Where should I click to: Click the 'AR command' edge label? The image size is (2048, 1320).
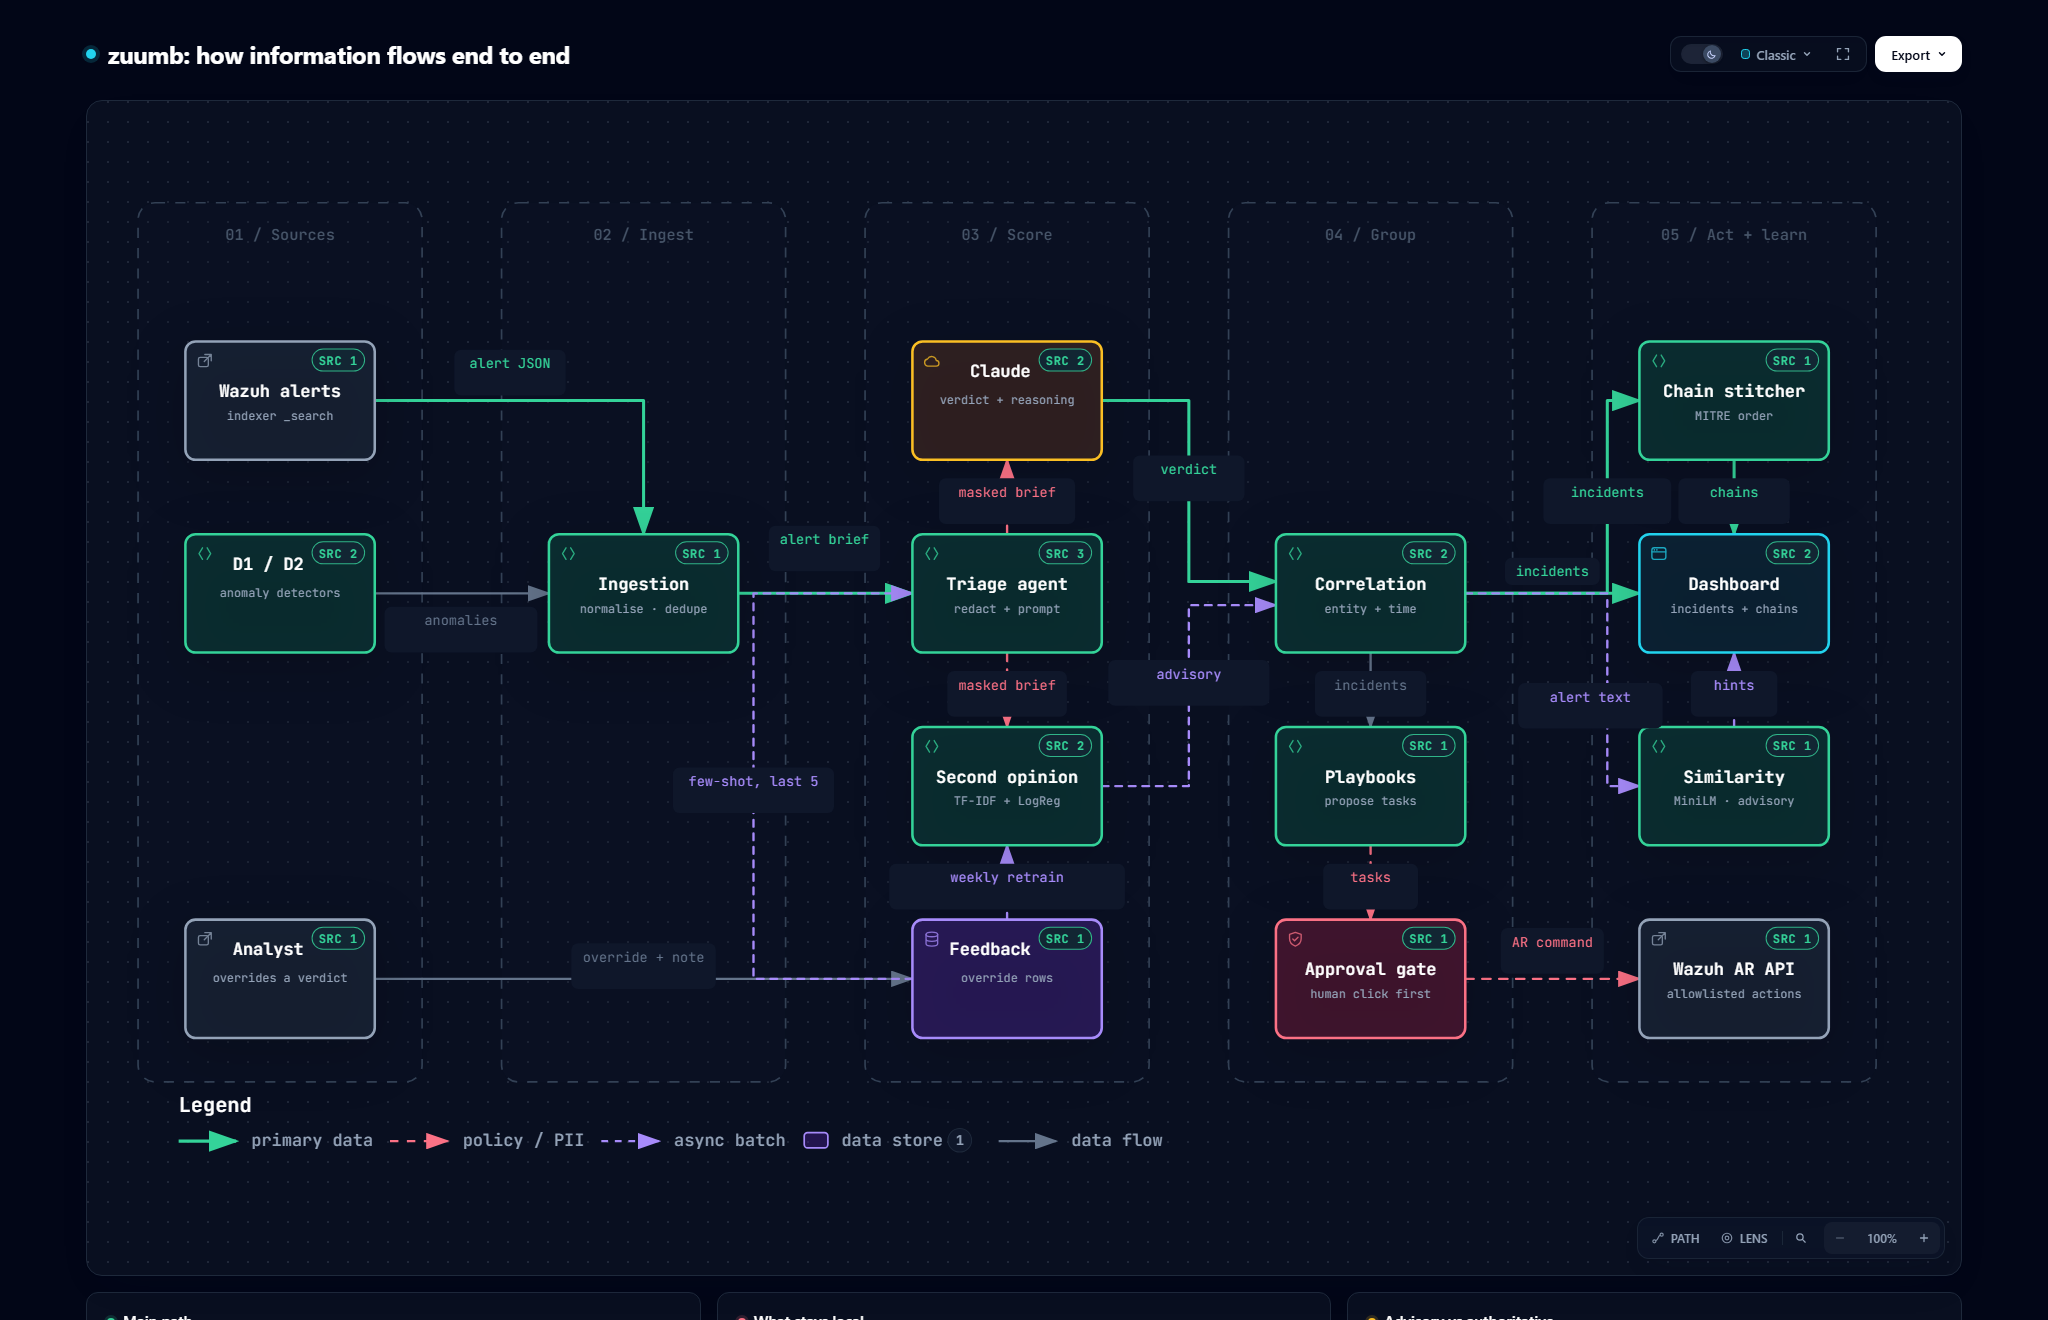[1552, 942]
